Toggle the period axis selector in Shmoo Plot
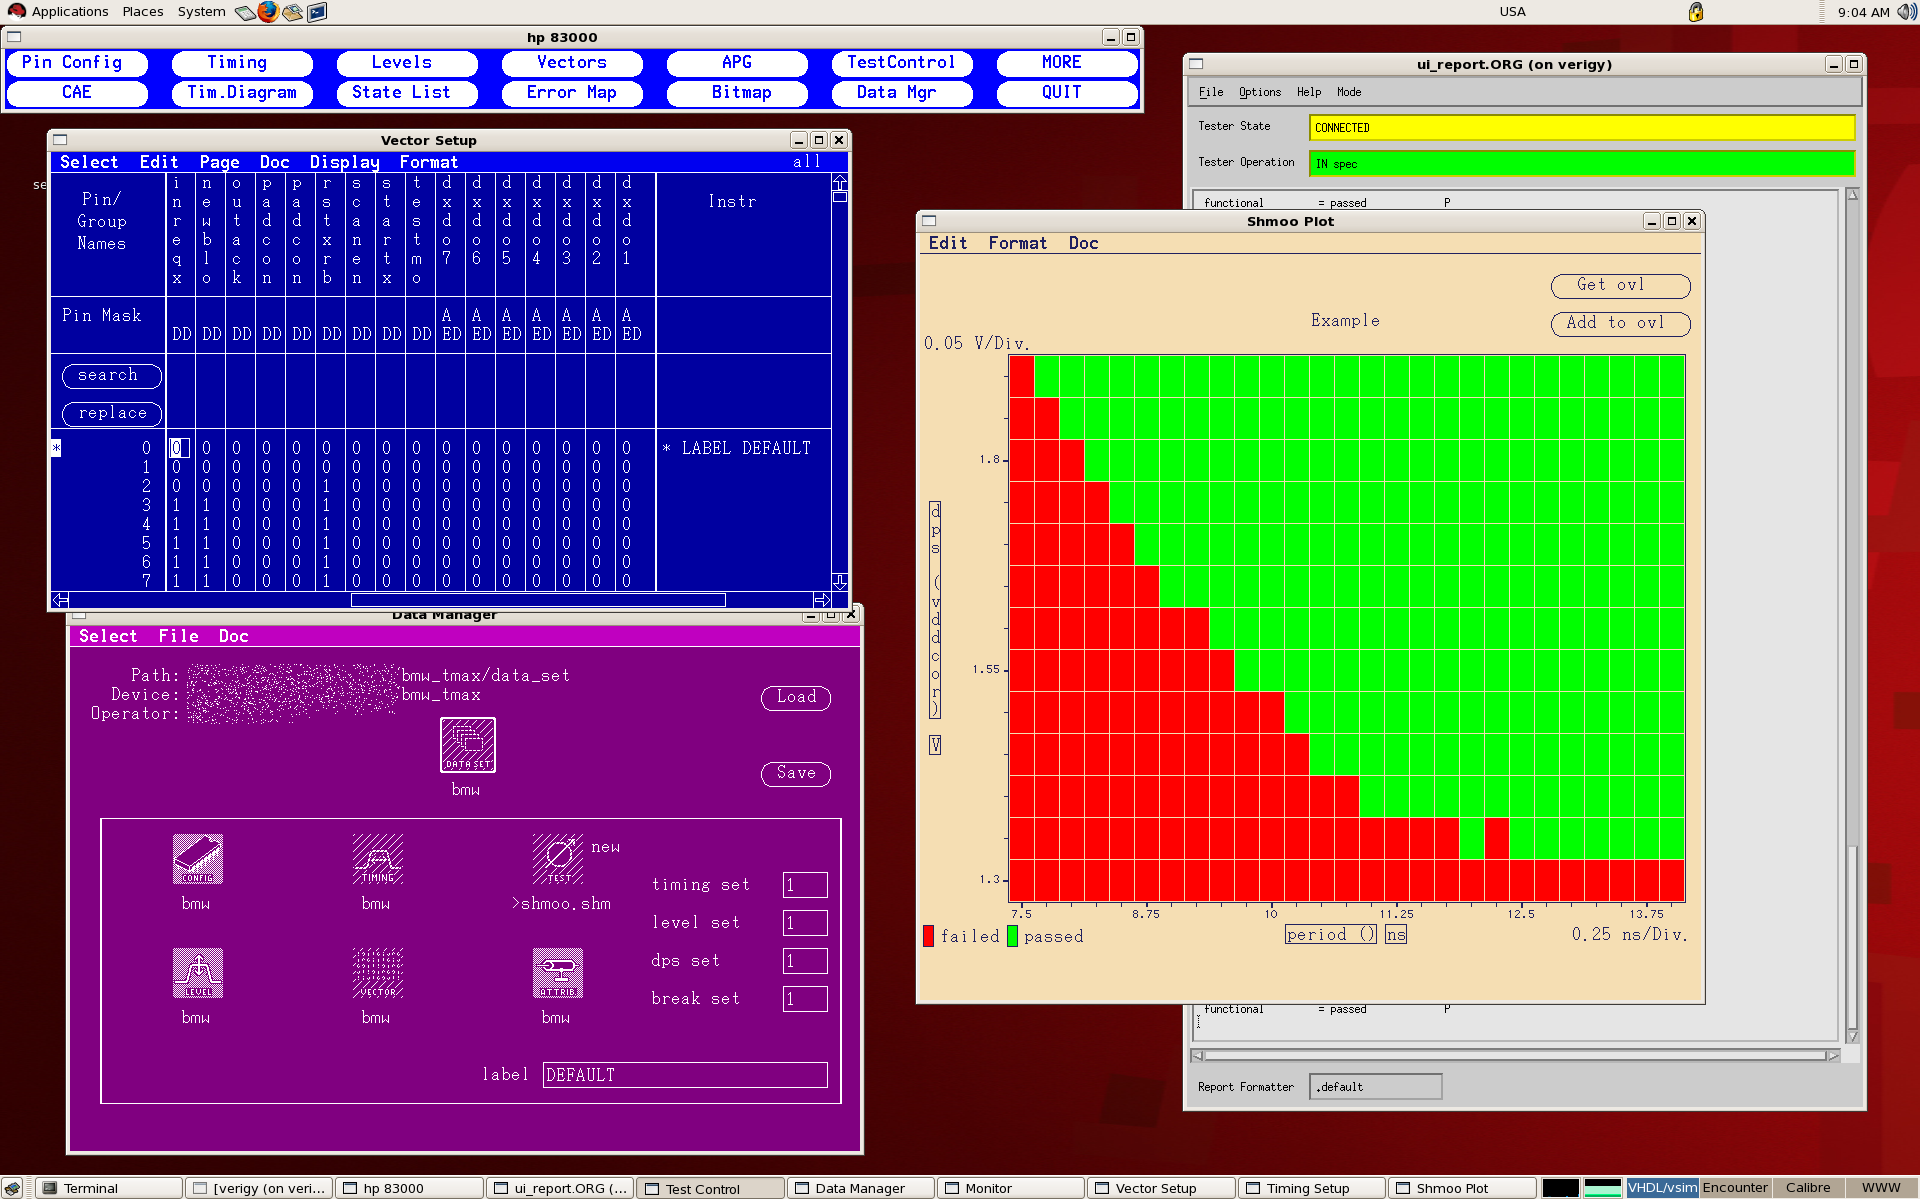 [1329, 934]
